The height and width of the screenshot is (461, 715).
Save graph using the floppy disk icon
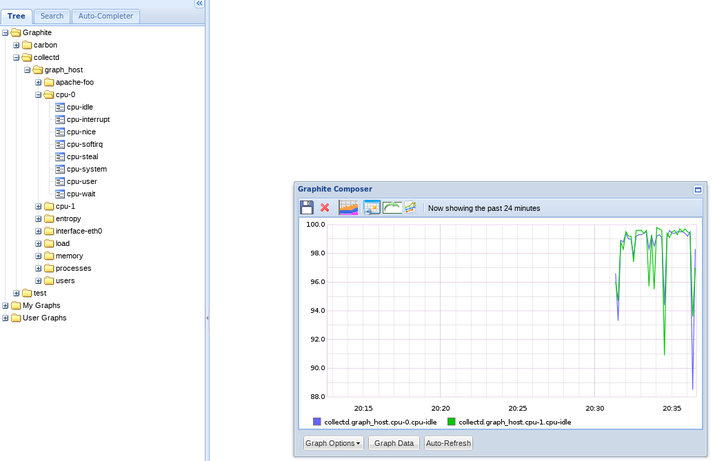[307, 207]
